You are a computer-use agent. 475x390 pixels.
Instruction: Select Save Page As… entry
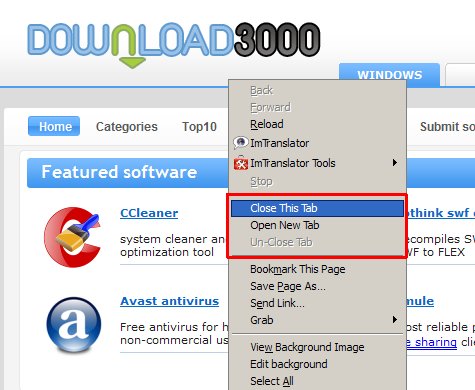pyautogui.click(x=318, y=286)
